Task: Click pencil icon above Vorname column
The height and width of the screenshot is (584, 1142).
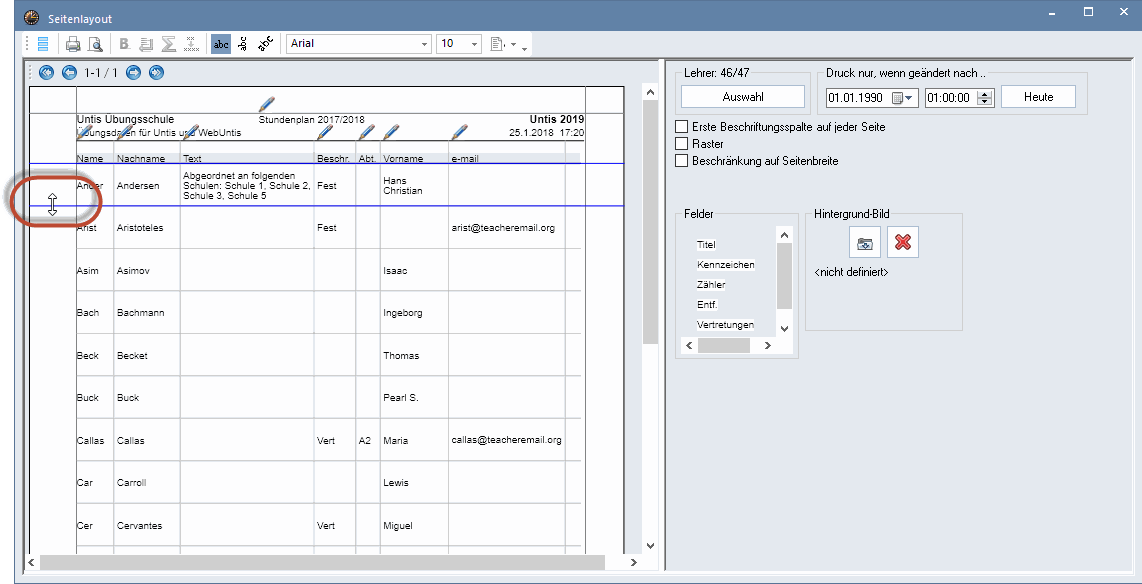Action: 392,132
